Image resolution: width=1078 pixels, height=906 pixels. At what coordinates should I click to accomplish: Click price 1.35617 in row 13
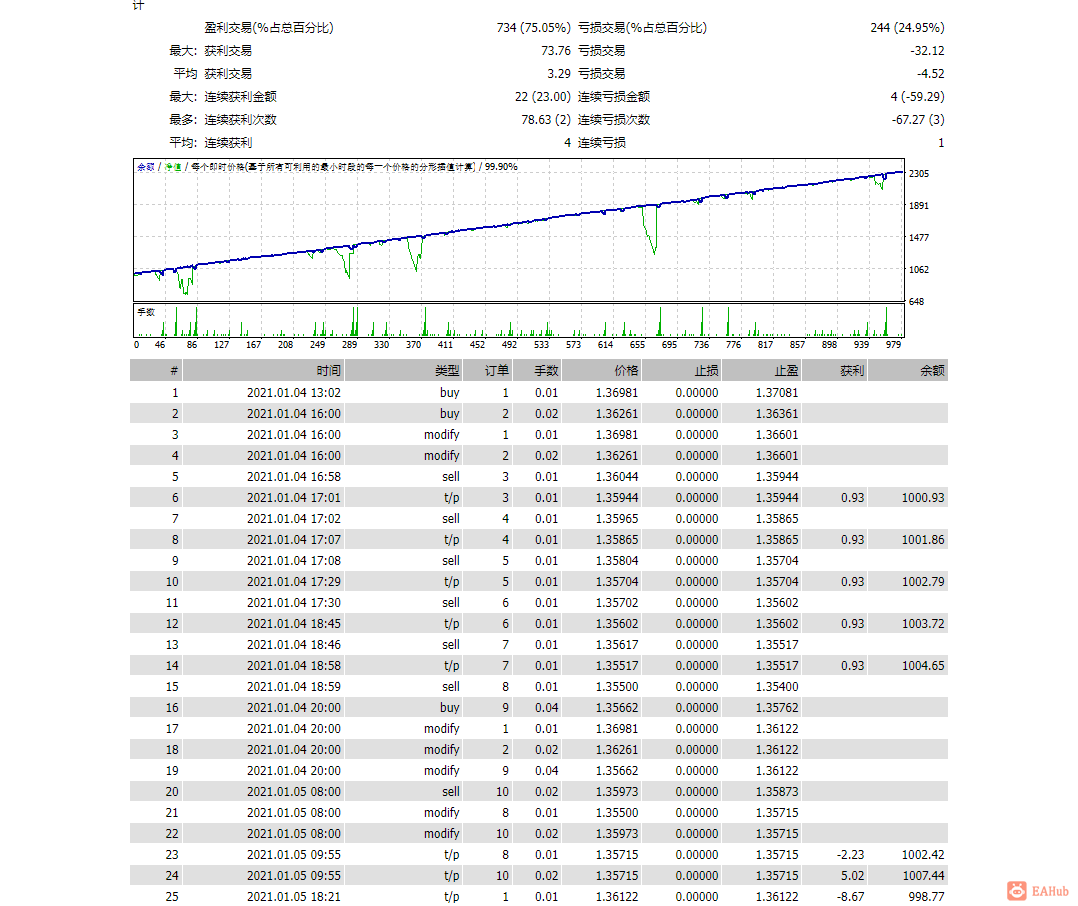pyautogui.click(x=617, y=645)
